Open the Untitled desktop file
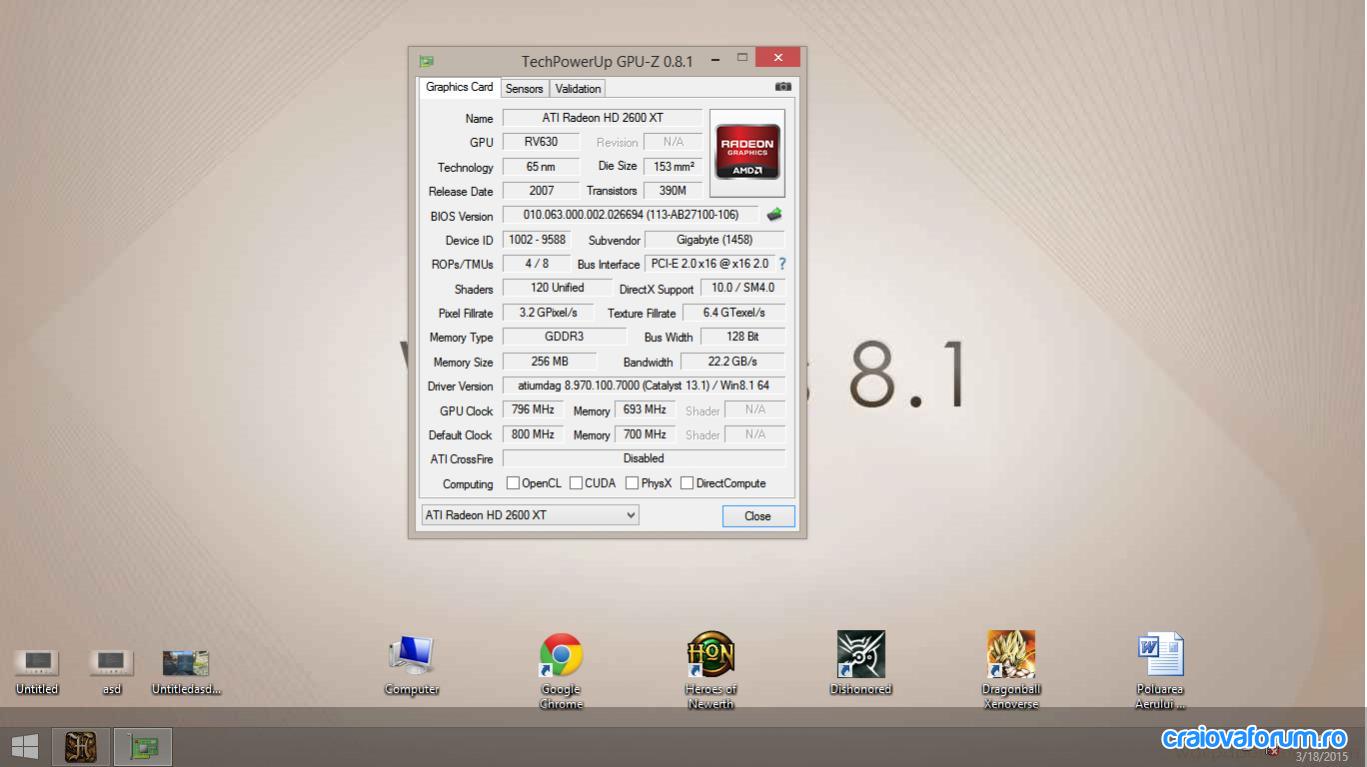The height and width of the screenshot is (767, 1367). [37, 672]
